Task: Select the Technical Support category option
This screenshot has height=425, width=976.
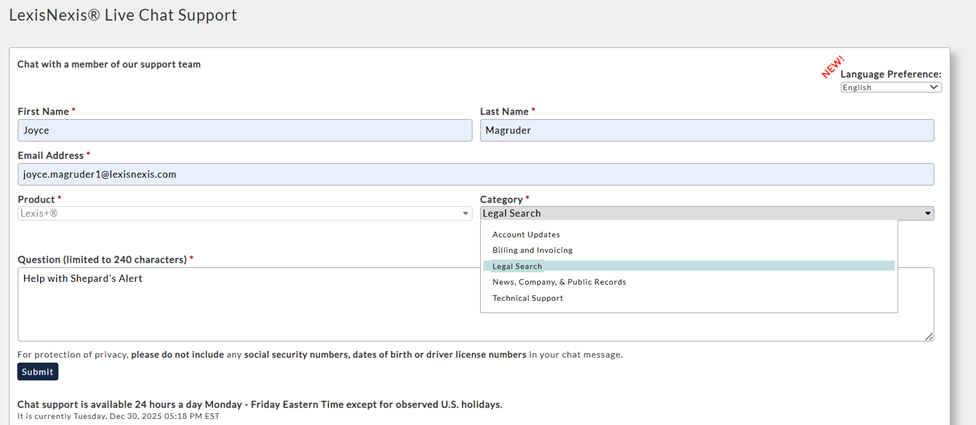Action: 527,298
